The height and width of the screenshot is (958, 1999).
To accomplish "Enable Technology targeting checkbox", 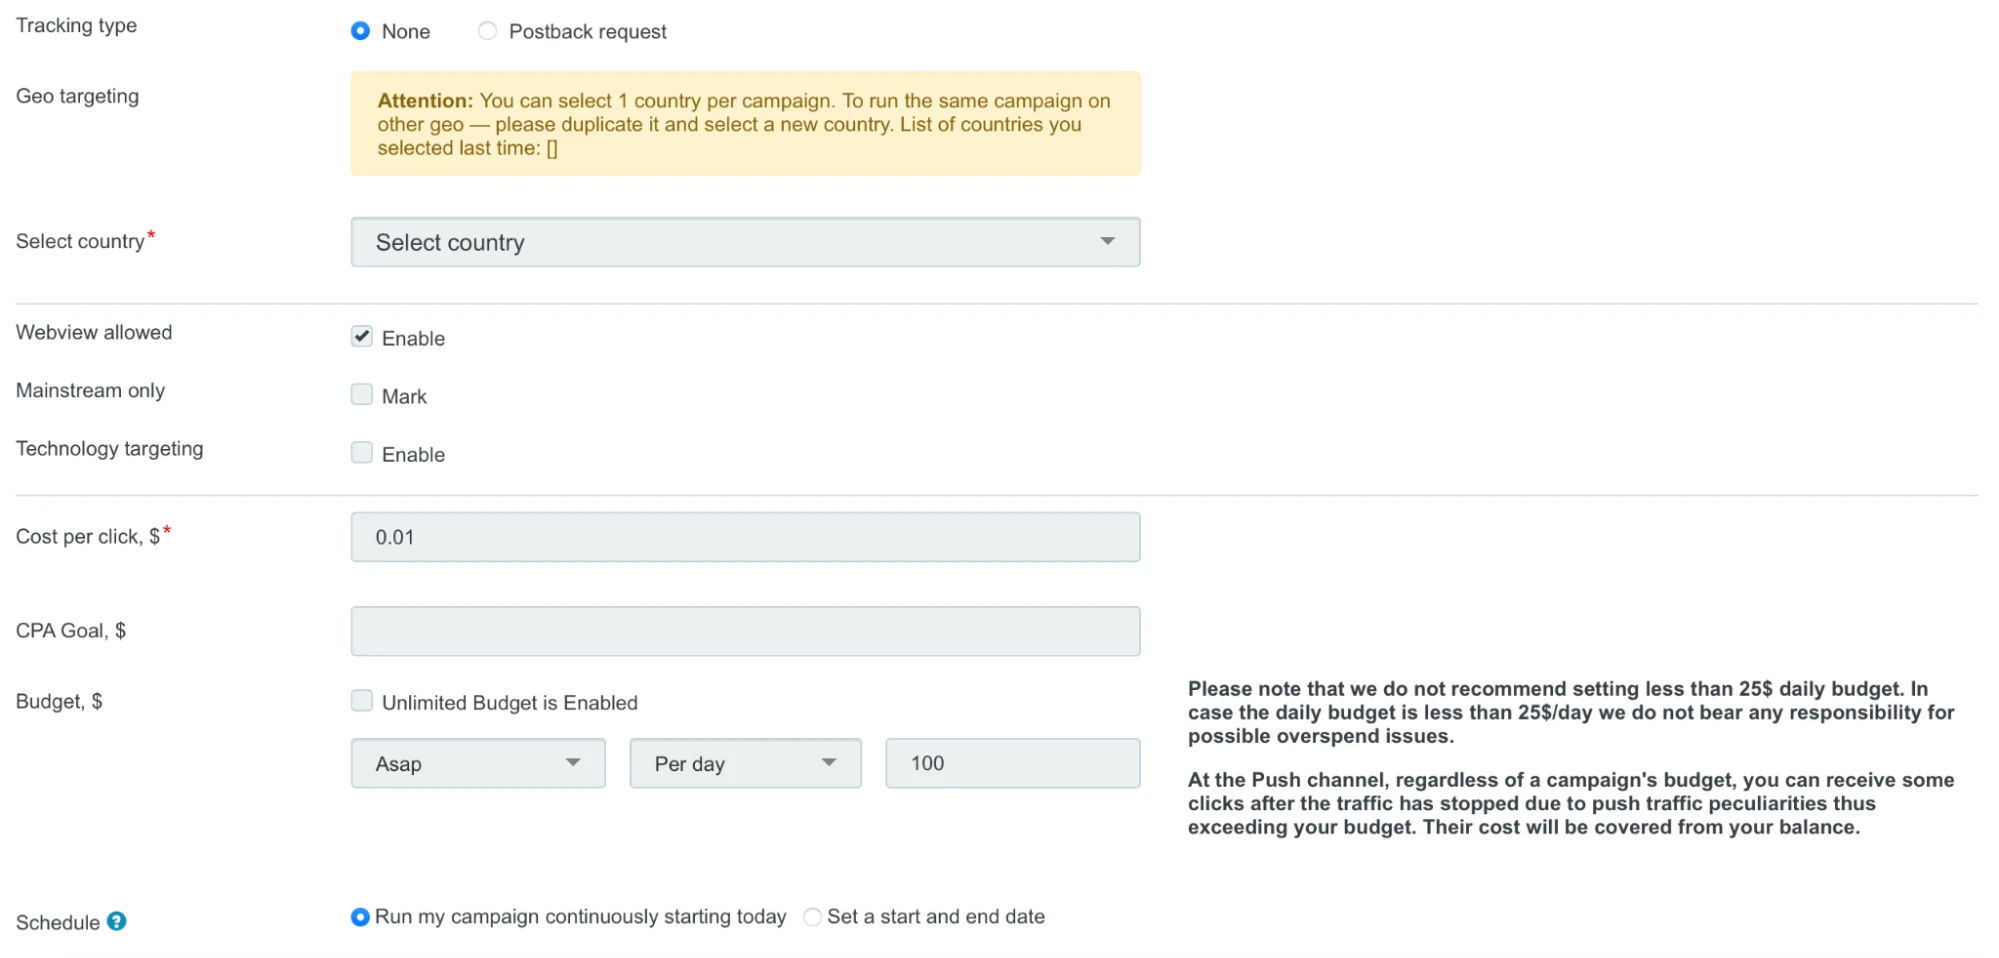I will pyautogui.click(x=361, y=453).
